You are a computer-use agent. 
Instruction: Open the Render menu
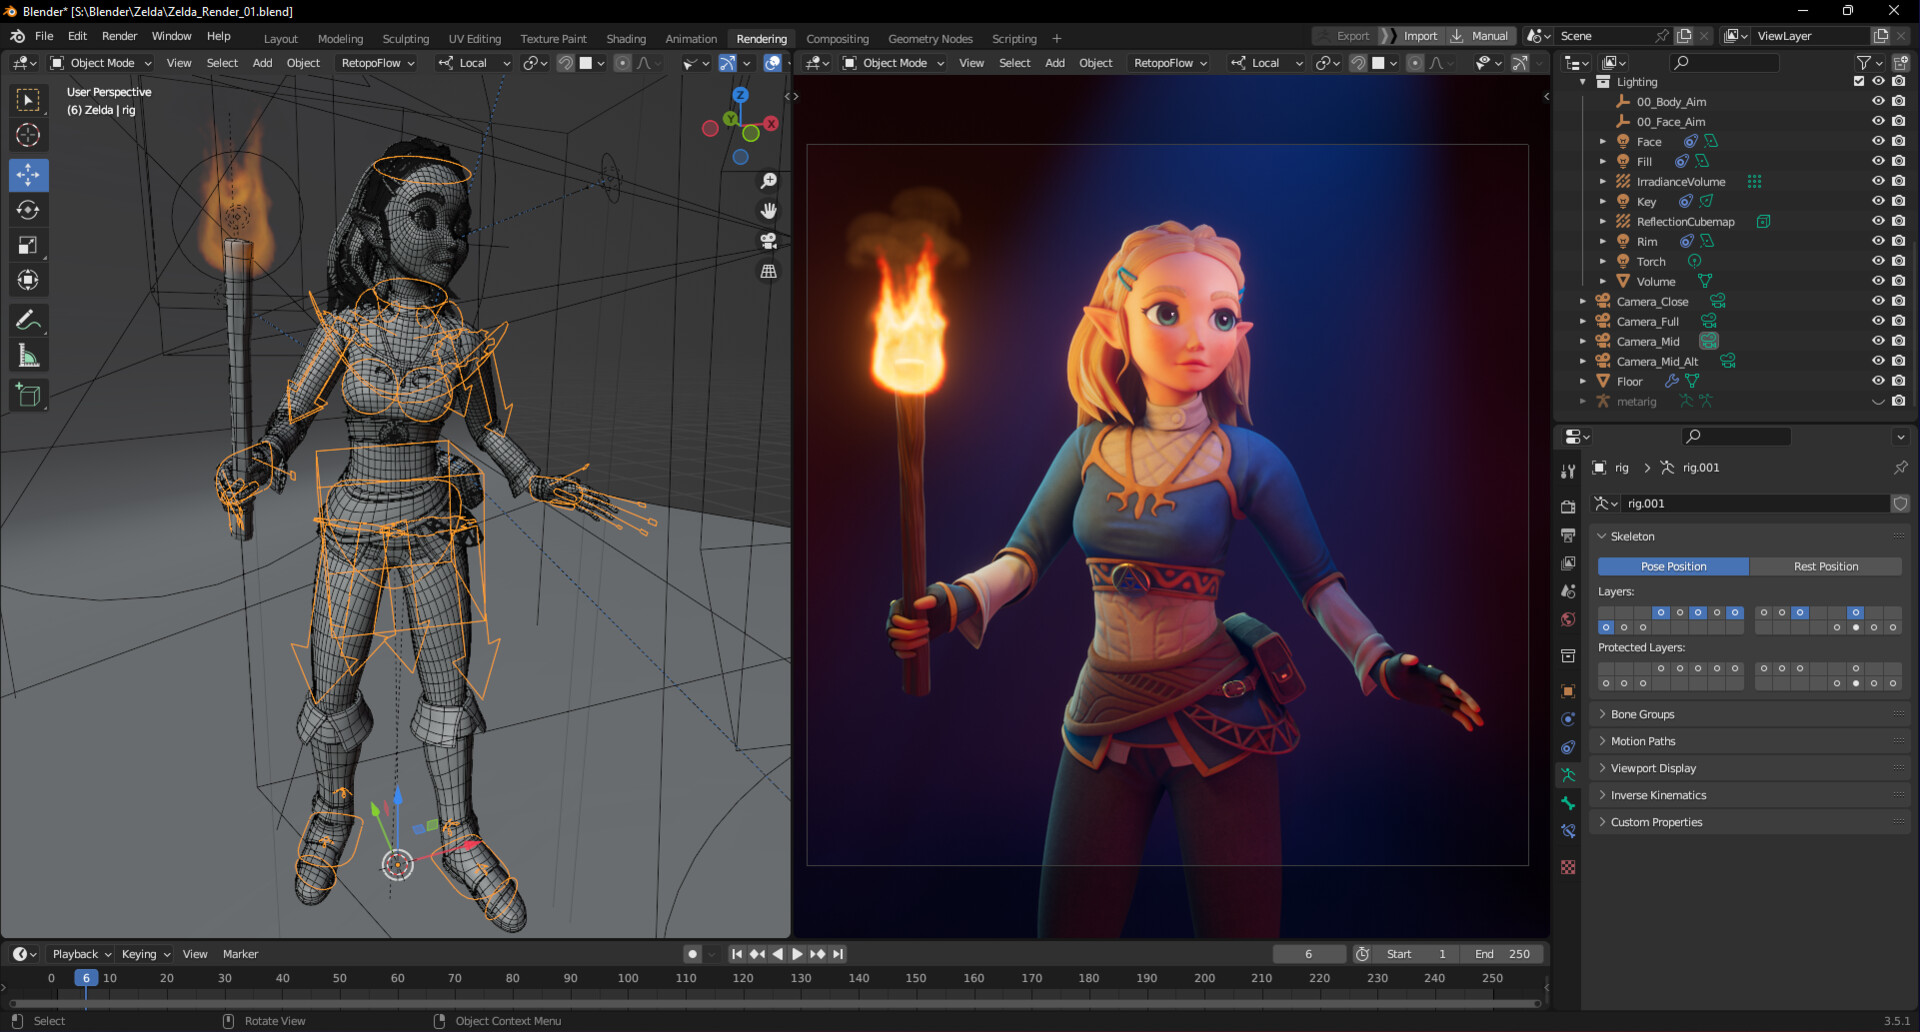pos(119,36)
